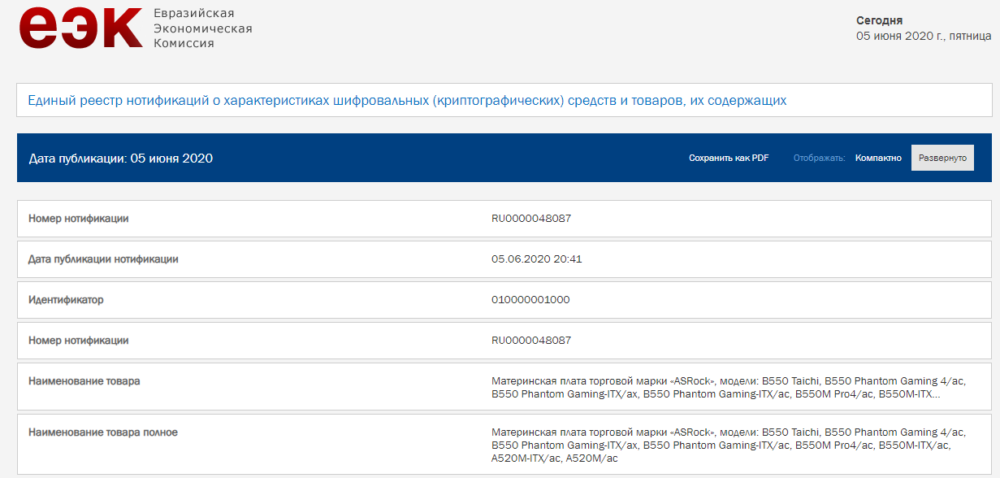Click Евразийская Экономическая Комиссия title text
The height and width of the screenshot is (478, 1000).
coord(203,29)
